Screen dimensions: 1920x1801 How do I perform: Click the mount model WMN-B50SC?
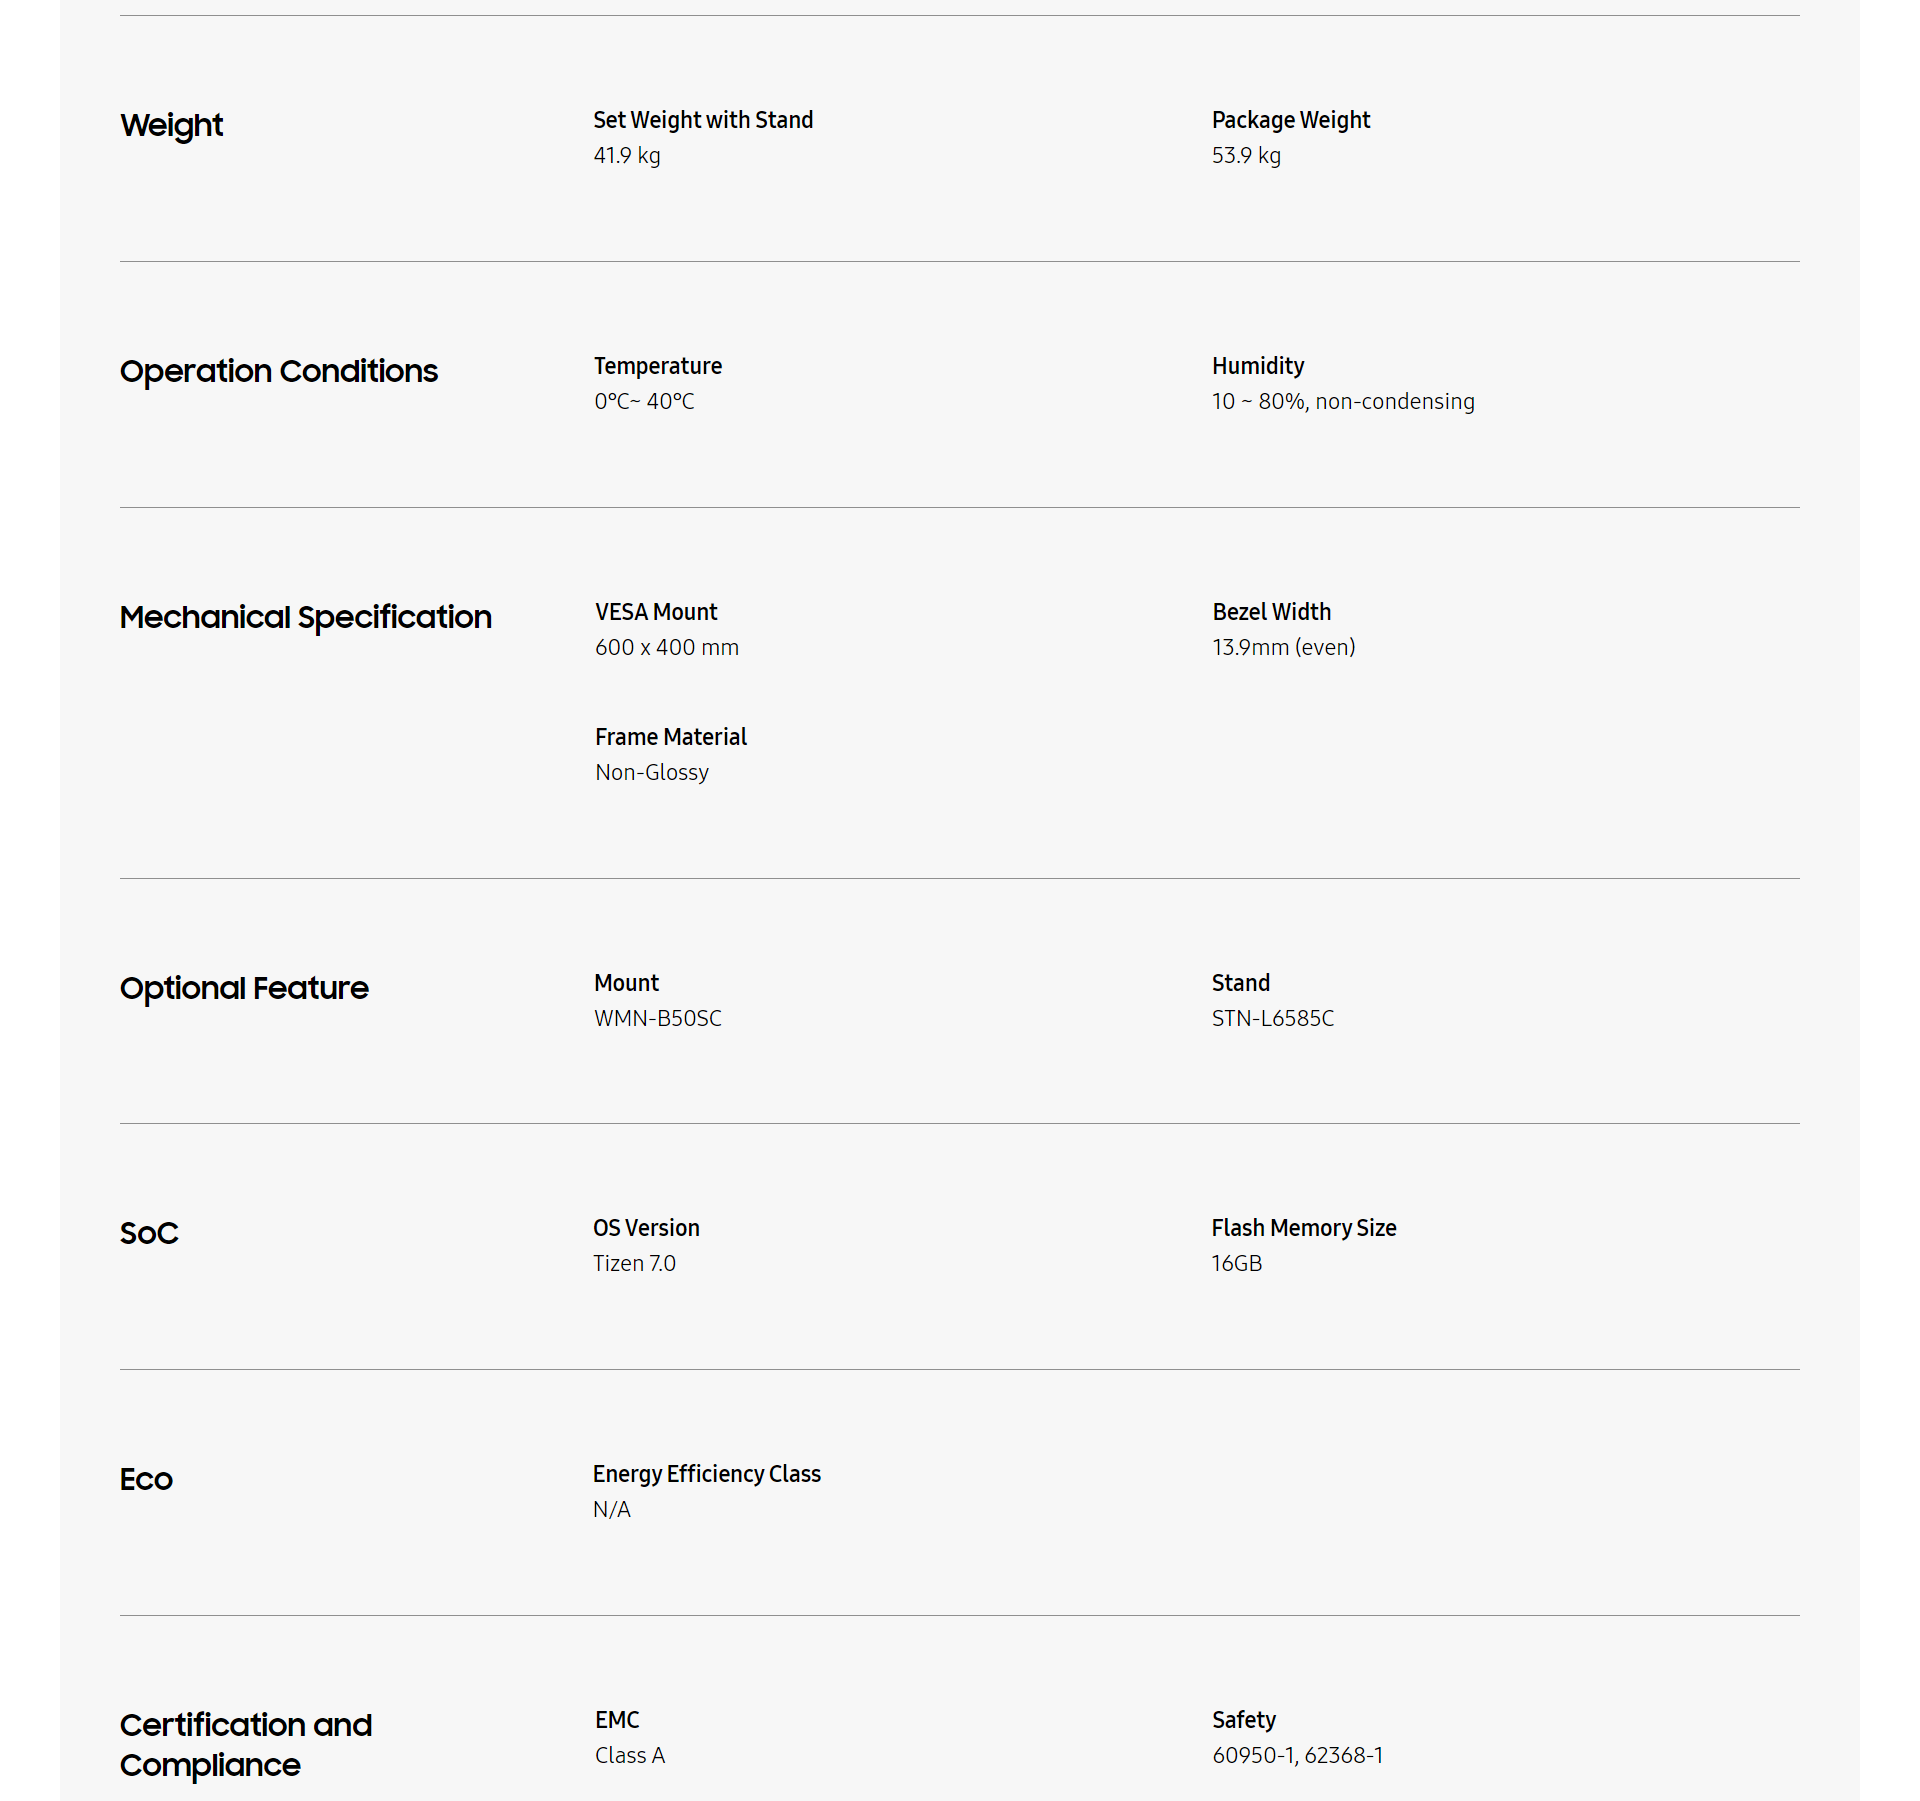[x=658, y=1018]
